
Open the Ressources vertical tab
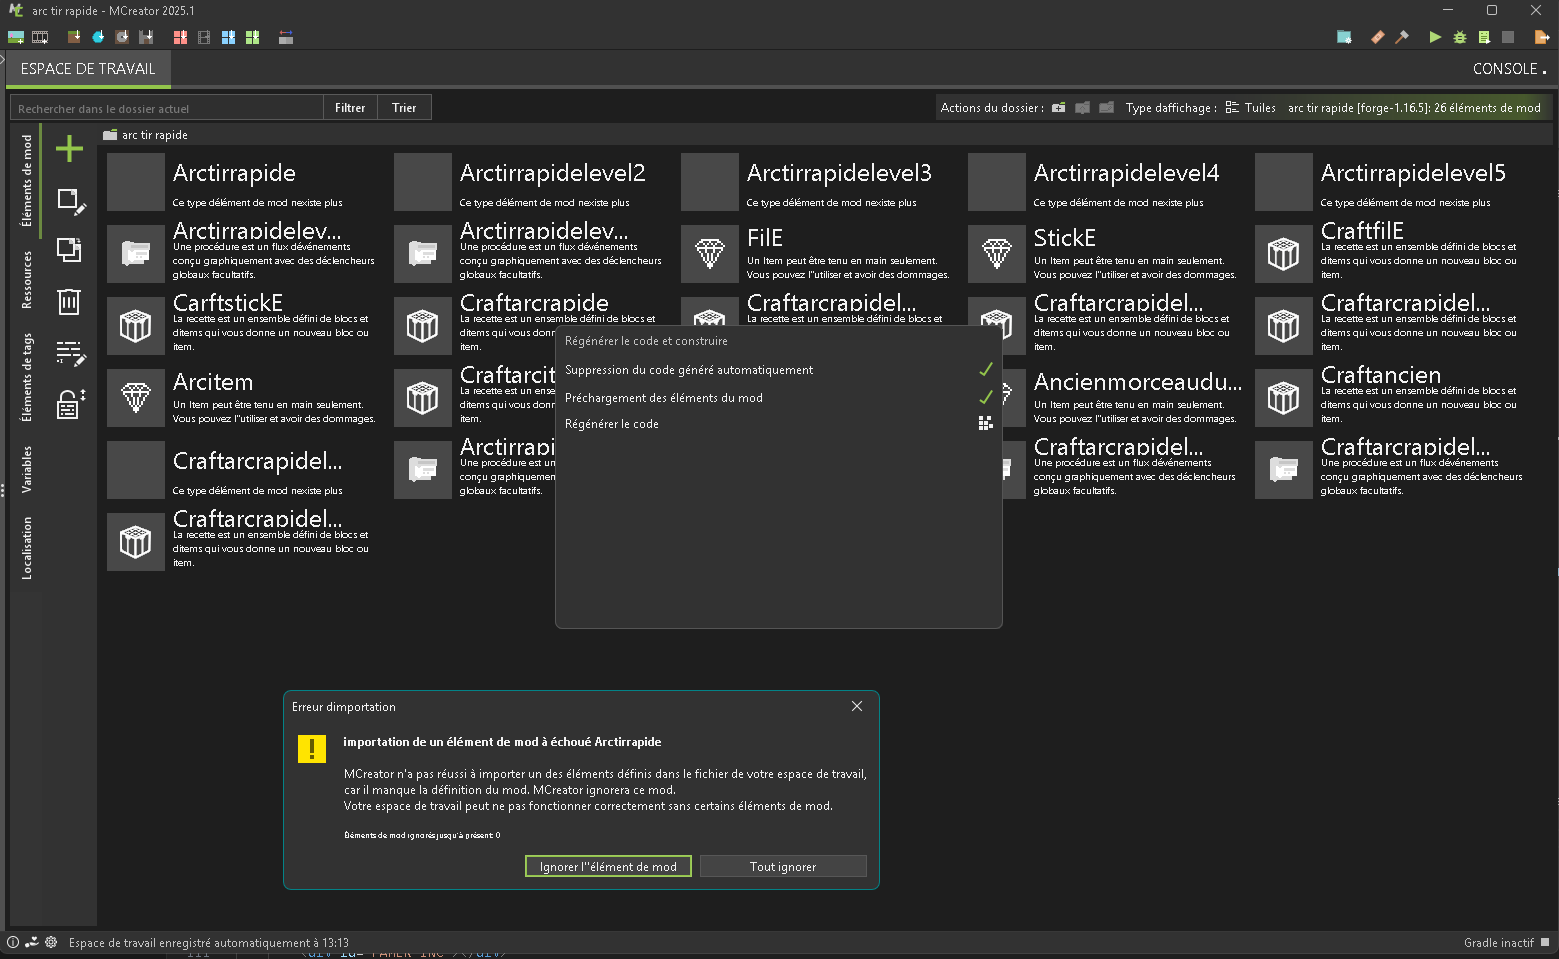27,279
